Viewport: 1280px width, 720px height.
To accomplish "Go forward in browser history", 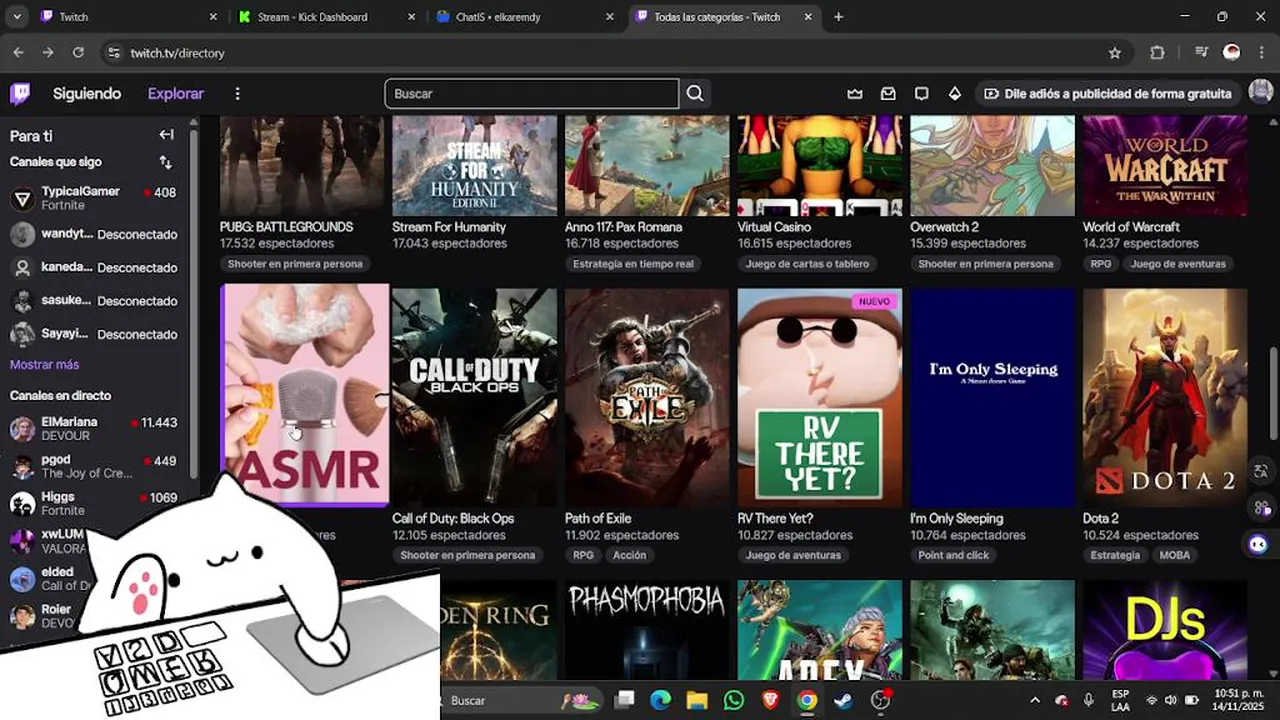I will pos(48,53).
